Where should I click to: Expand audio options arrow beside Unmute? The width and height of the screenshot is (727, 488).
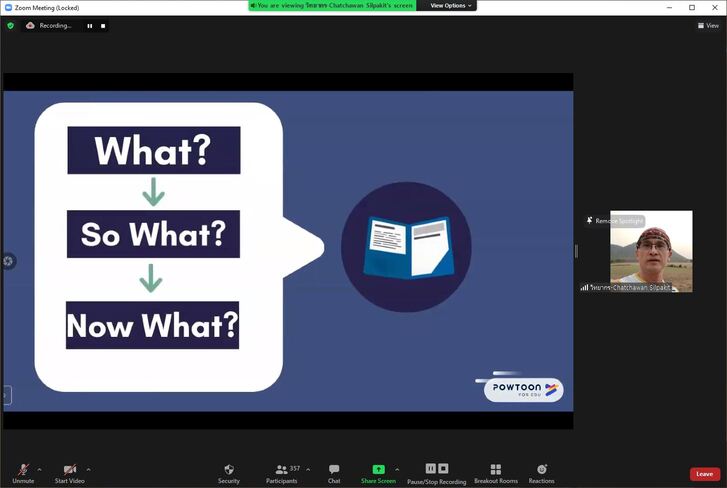(x=40, y=468)
